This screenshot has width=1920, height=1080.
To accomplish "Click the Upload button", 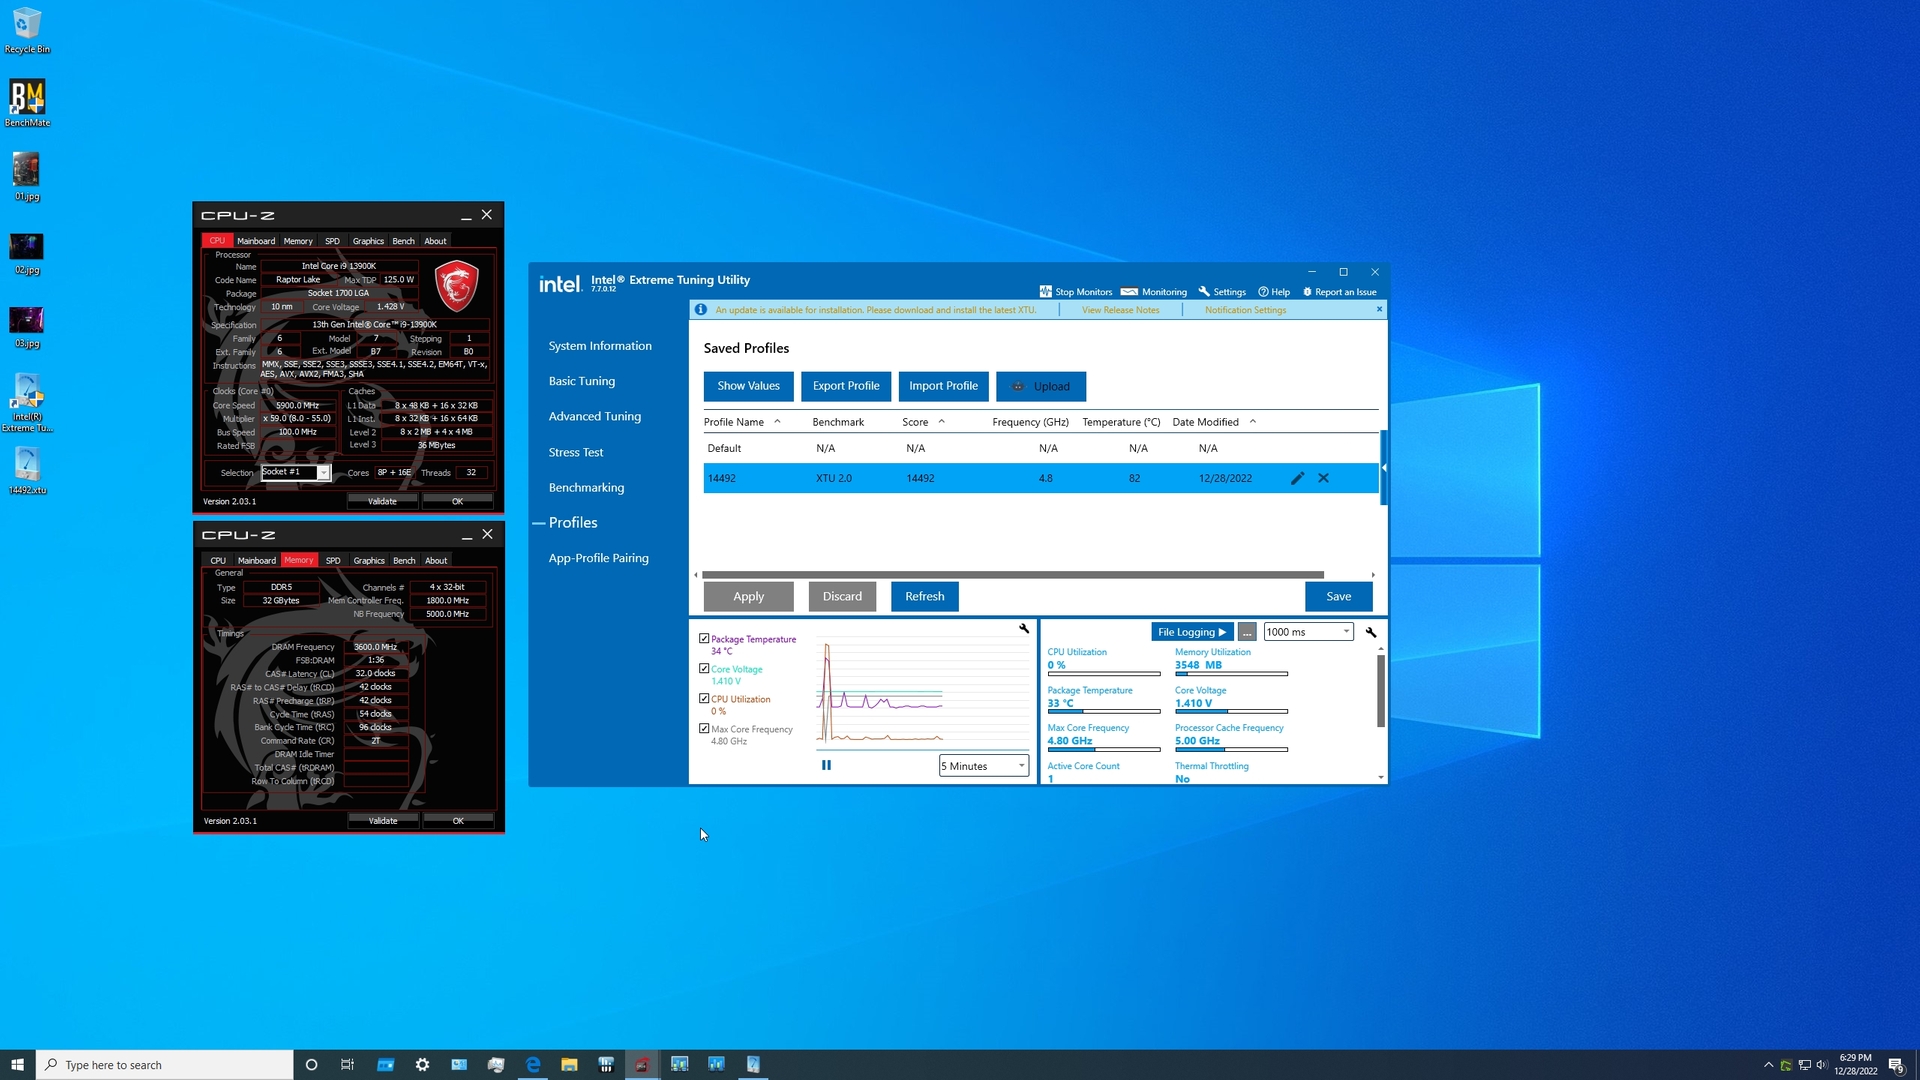I will 1041,386.
